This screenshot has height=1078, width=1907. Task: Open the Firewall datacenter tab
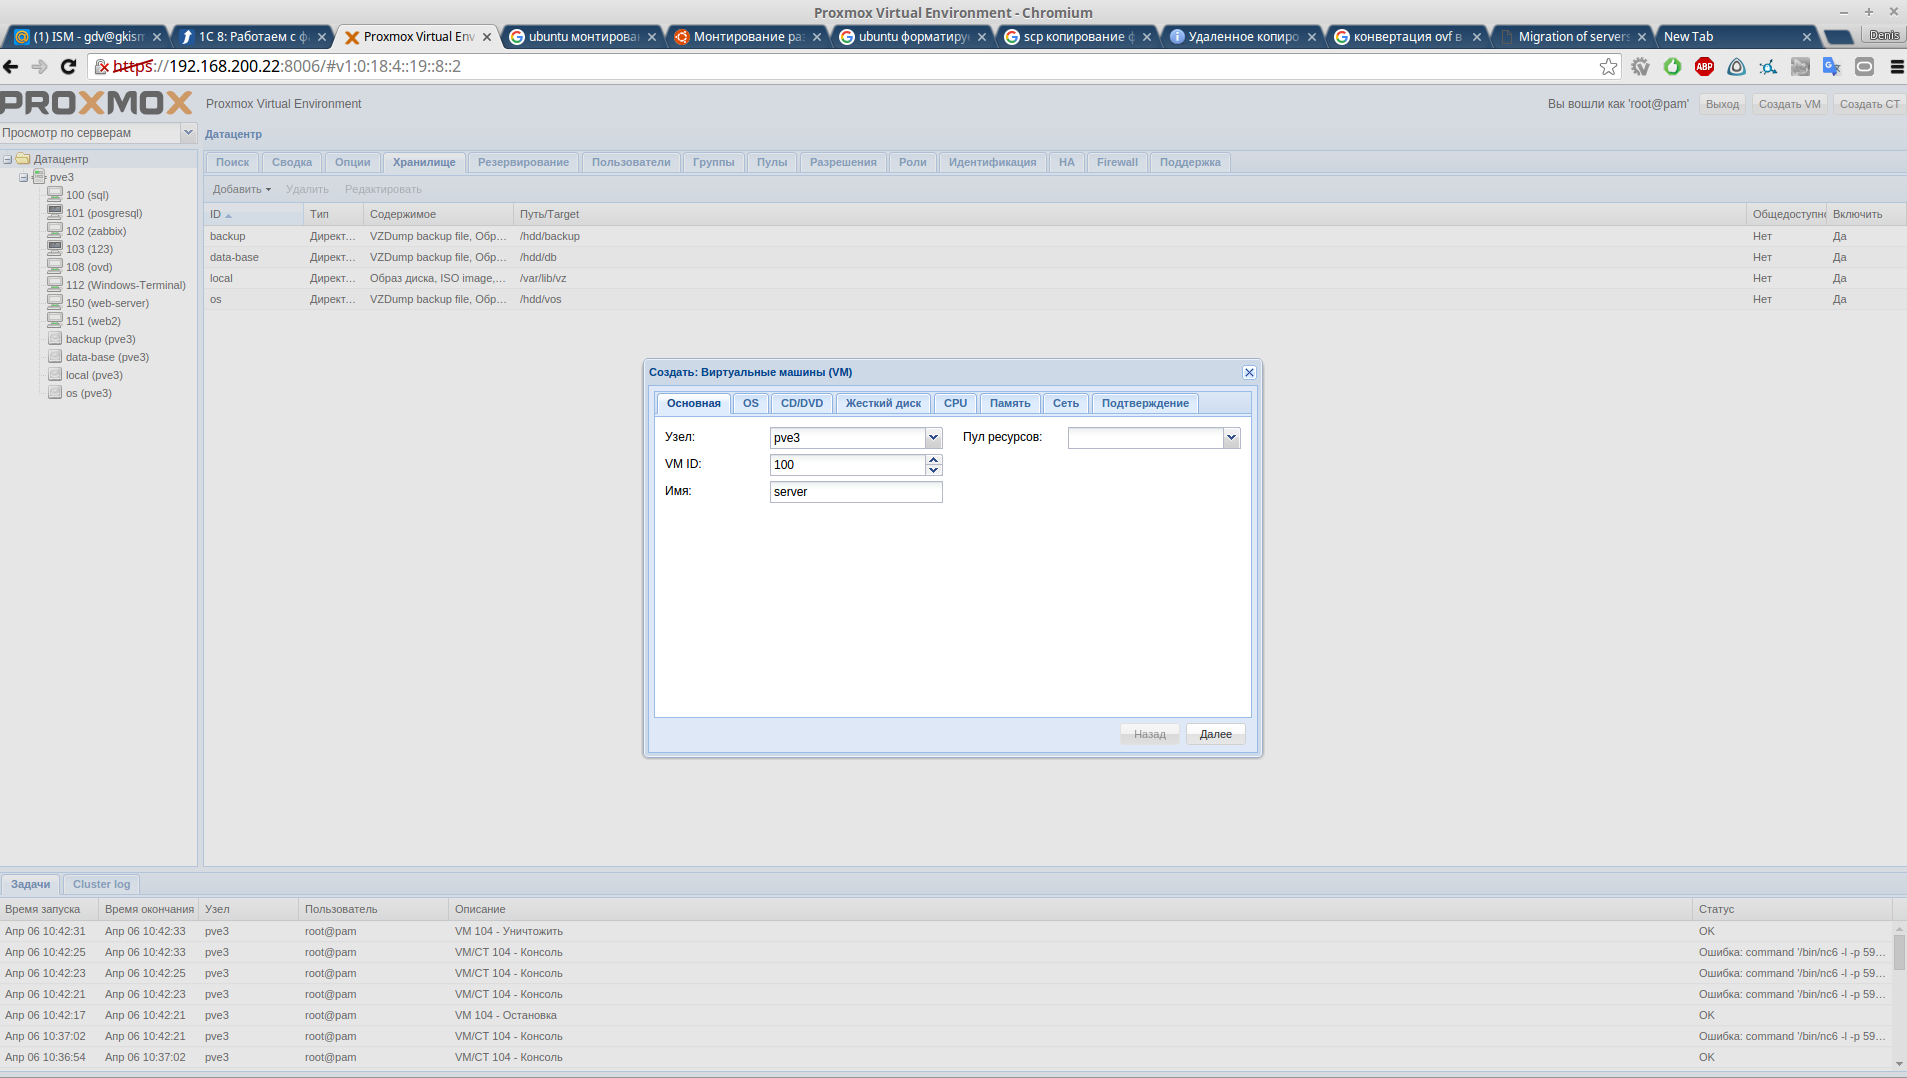click(x=1117, y=162)
